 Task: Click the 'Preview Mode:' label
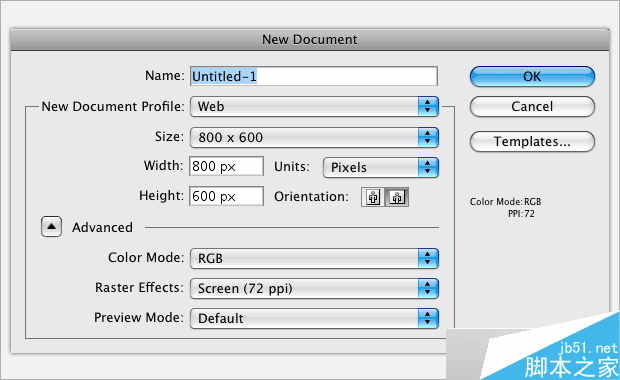[x=139, y=318]
